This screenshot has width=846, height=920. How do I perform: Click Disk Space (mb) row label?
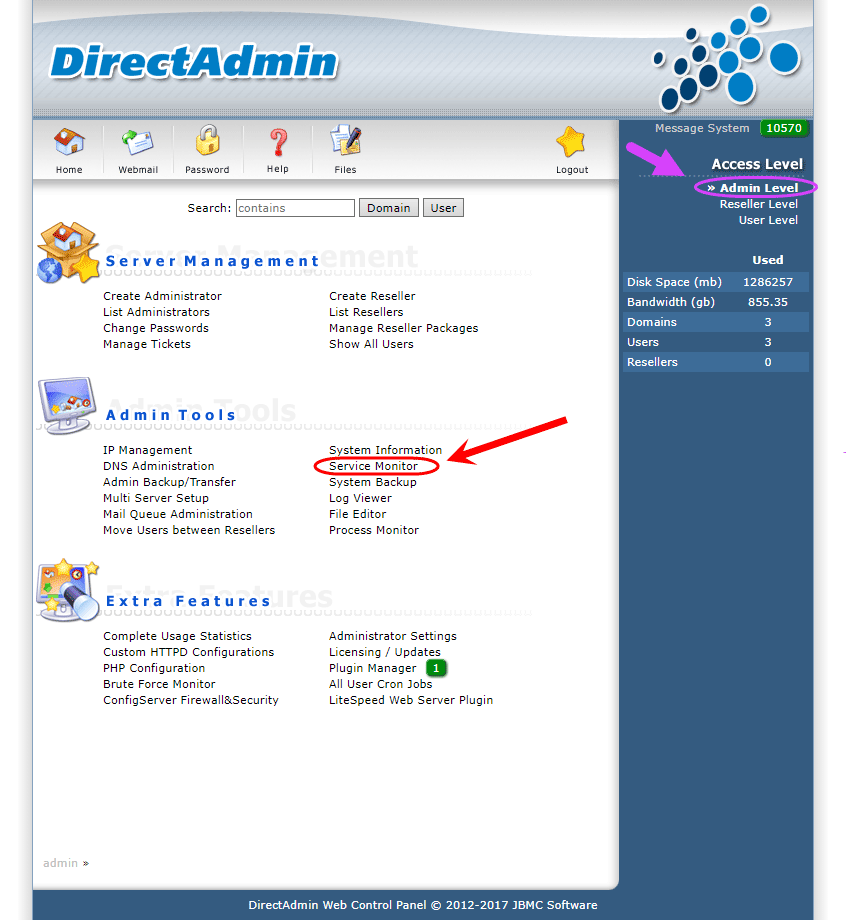[x=674, y=282]
